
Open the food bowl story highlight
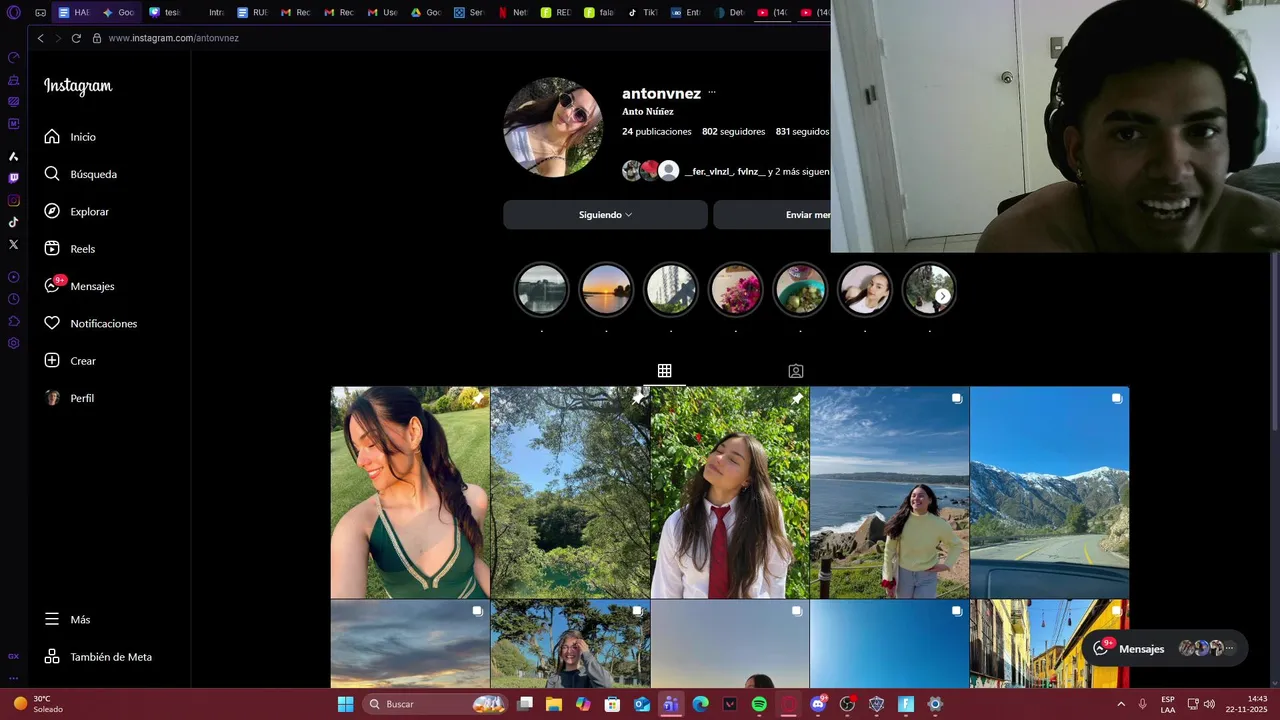(x=800, y=290)
